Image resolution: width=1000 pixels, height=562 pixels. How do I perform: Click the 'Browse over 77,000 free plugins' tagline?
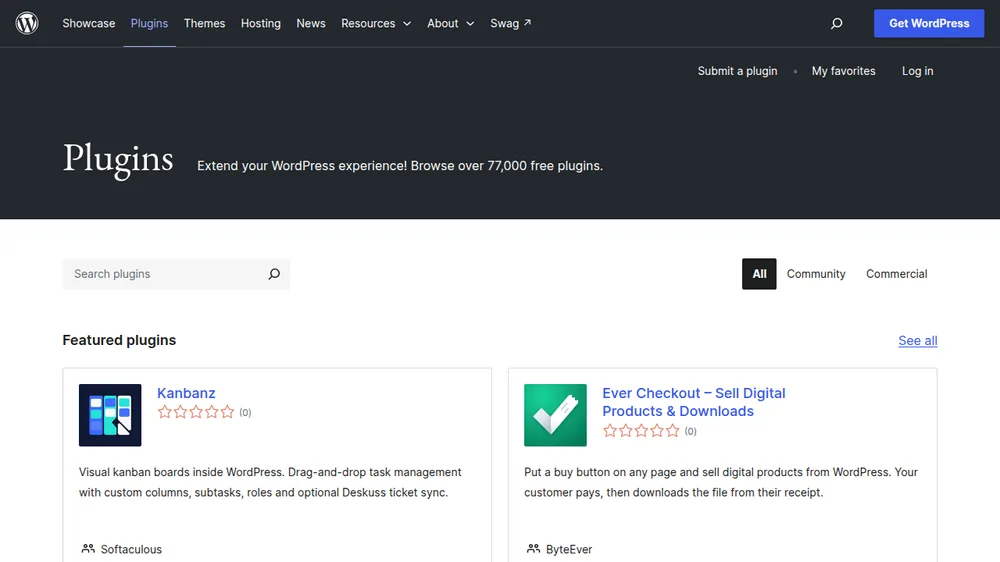(x=507, y=166)
